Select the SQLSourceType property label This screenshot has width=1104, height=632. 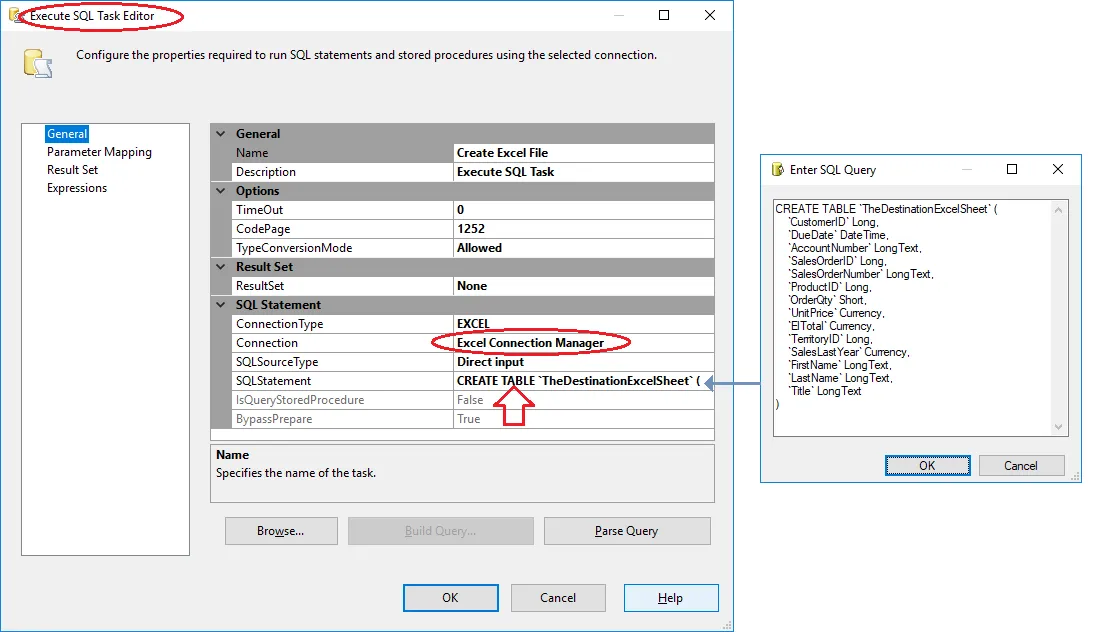(x=277, y=362)
